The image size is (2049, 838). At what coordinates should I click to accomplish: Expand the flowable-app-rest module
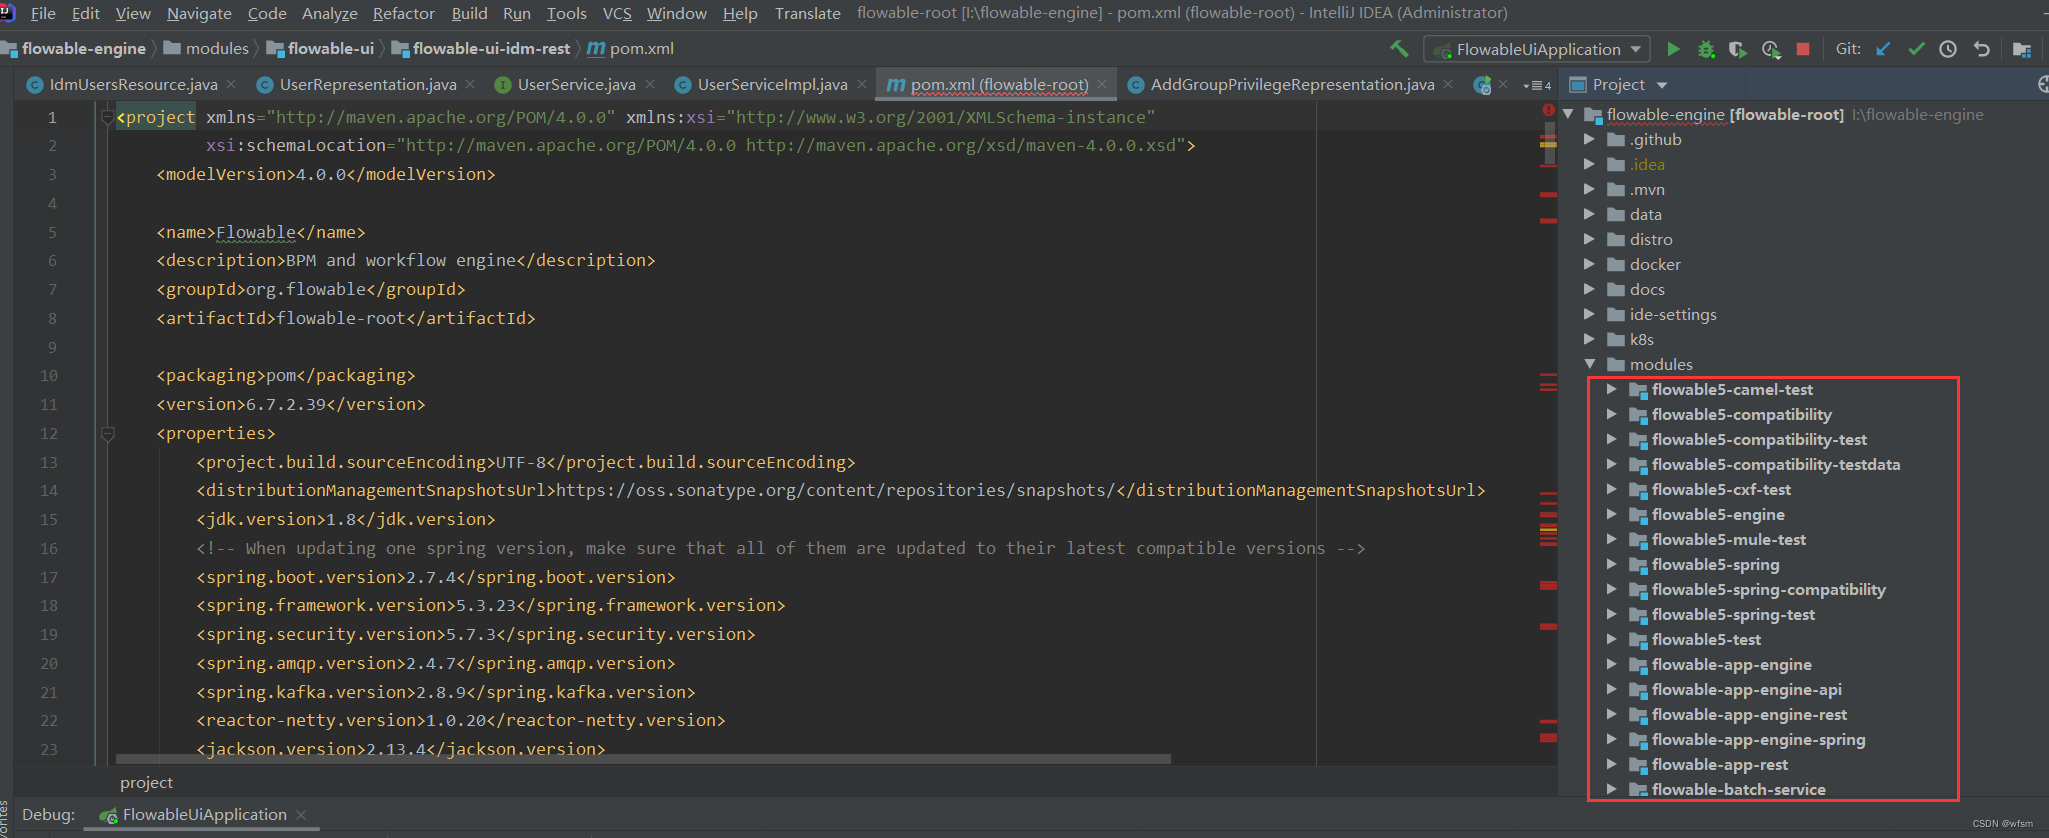pos(1611,765)
